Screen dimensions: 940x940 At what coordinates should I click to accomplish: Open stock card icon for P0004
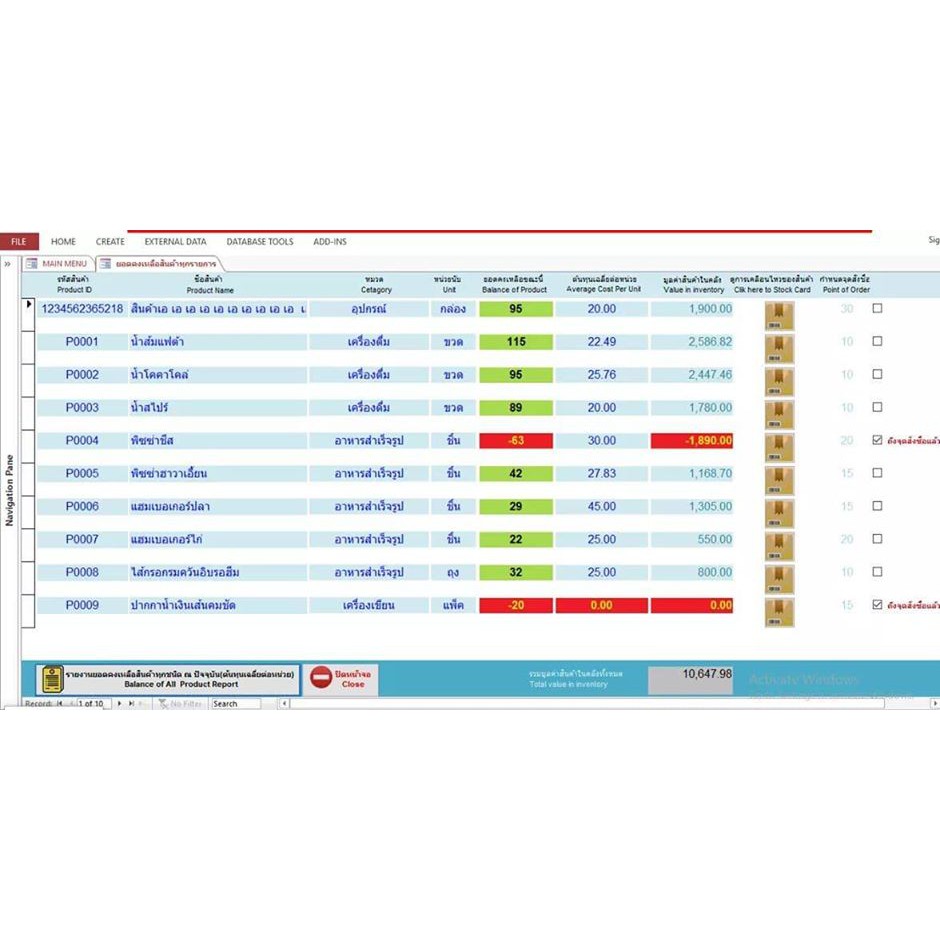pos(779,445)
